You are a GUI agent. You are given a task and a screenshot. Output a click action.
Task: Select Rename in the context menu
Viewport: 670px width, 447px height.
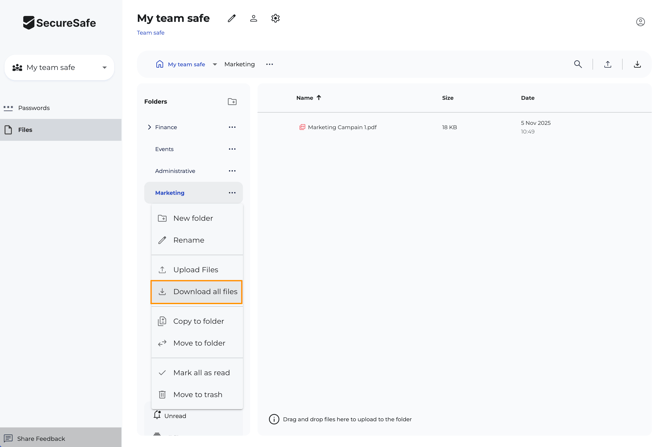188,240
